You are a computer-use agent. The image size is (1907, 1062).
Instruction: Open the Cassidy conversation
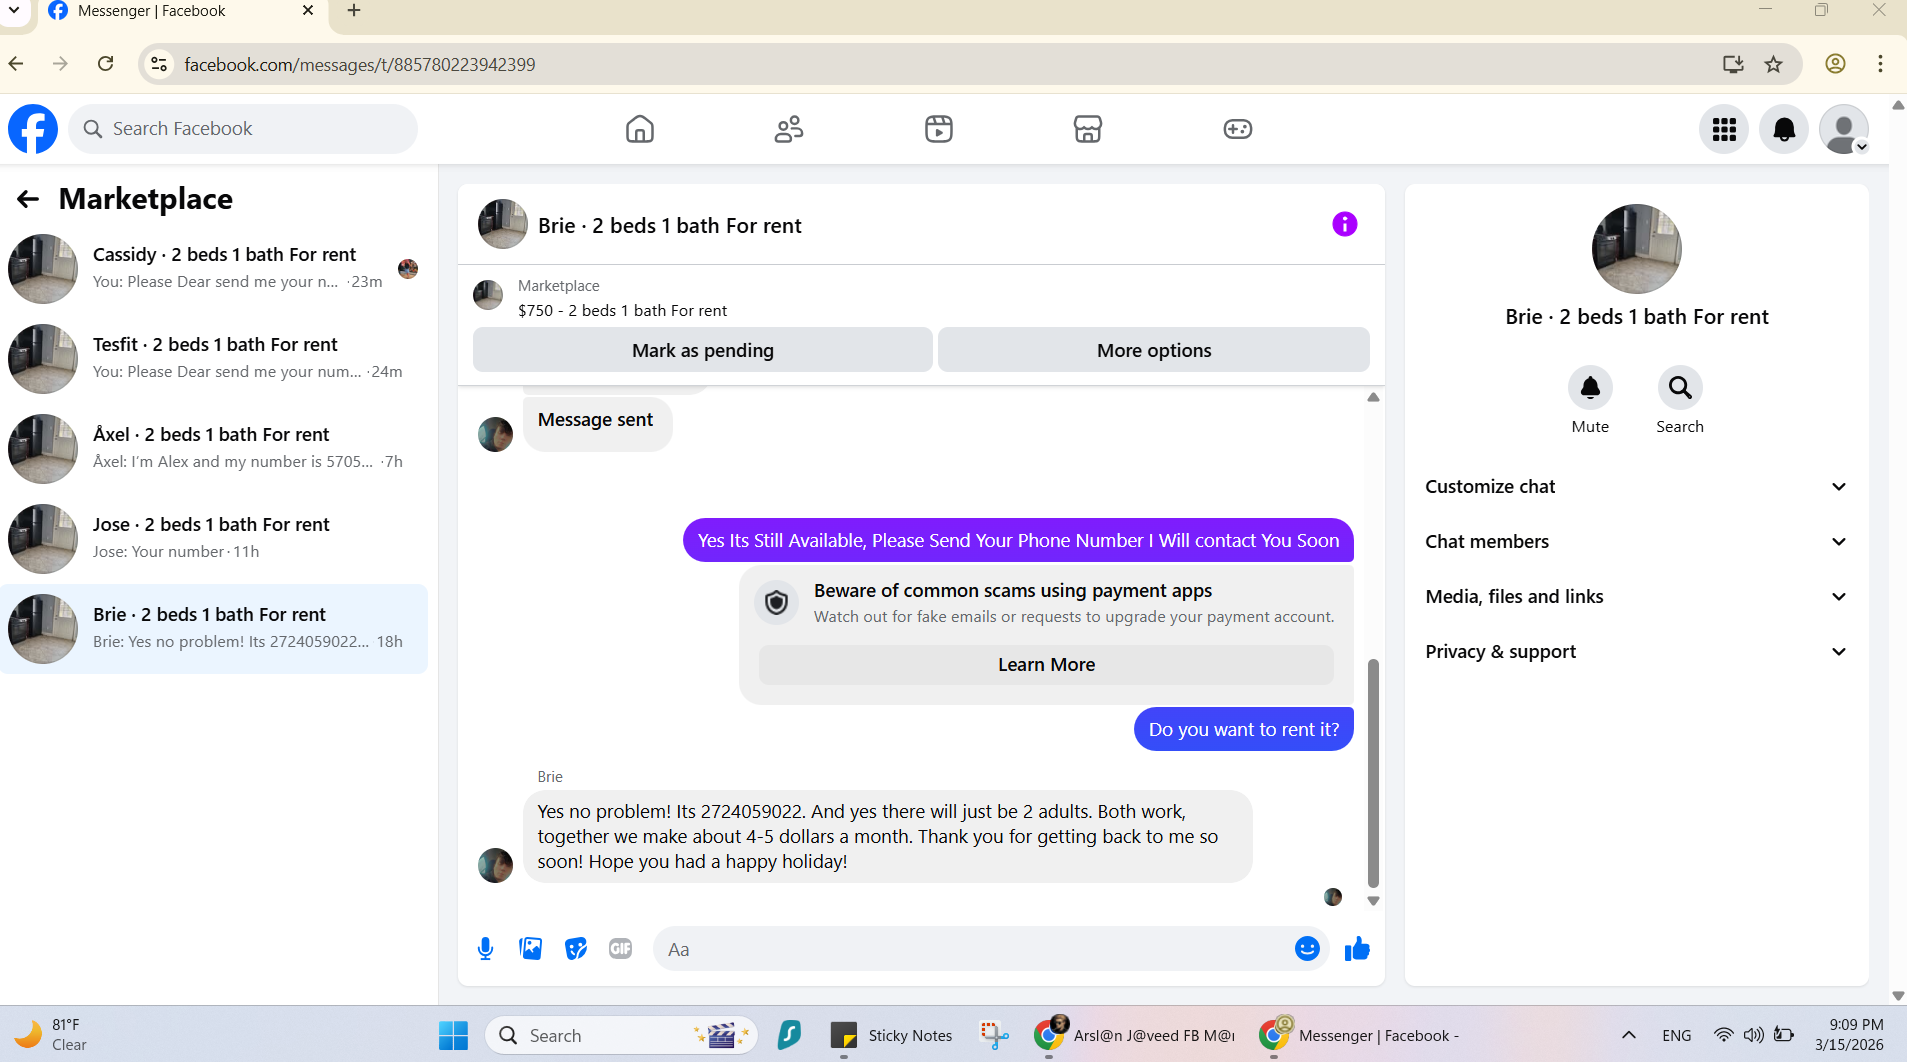(214, 269)
